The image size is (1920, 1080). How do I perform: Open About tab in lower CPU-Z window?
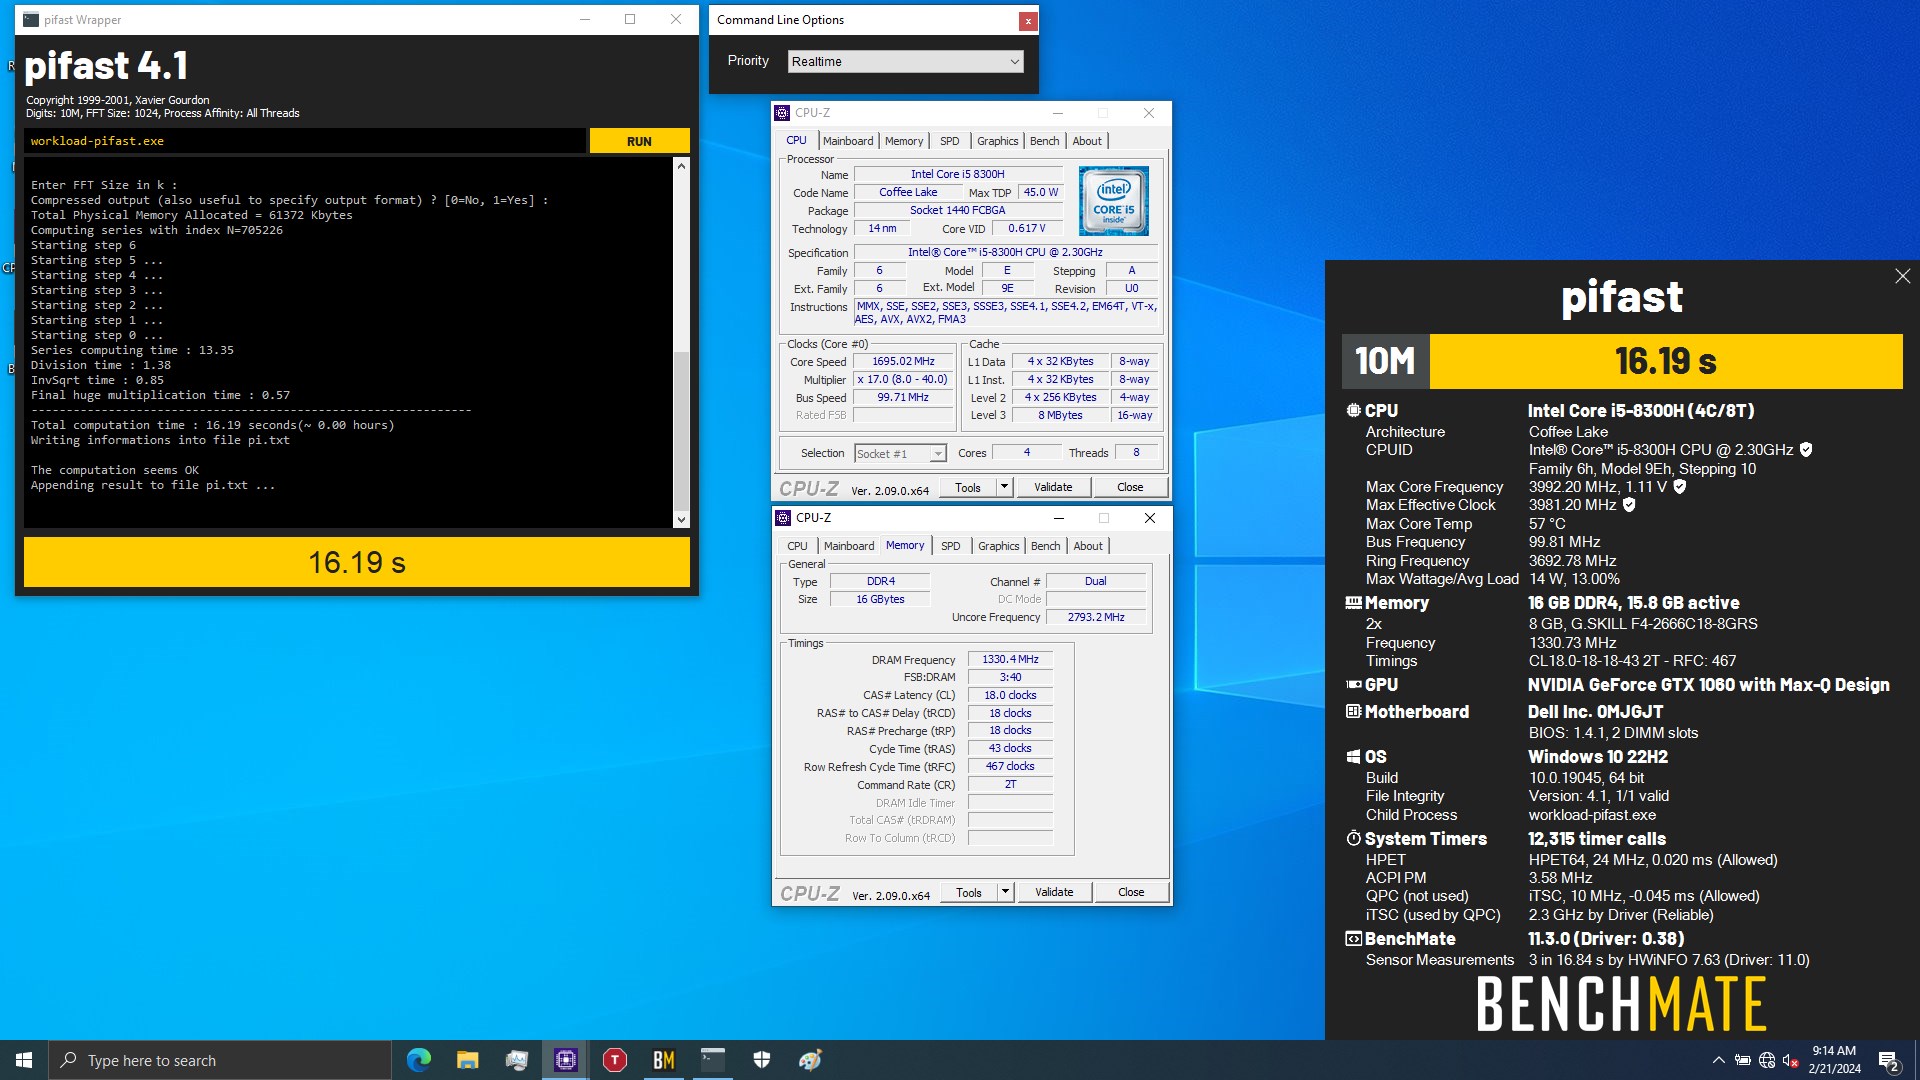point(1088,546)
